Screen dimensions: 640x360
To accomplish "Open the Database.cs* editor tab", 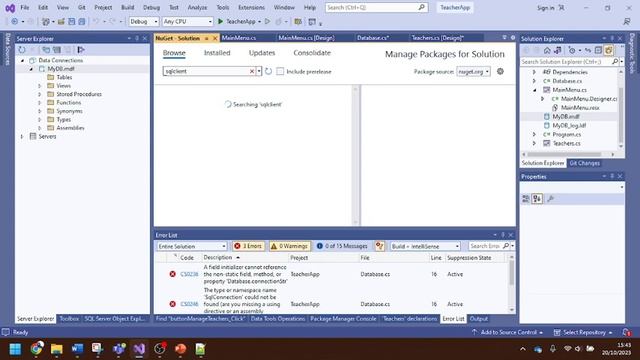I will pyautogui.click(x=373, y=38).
